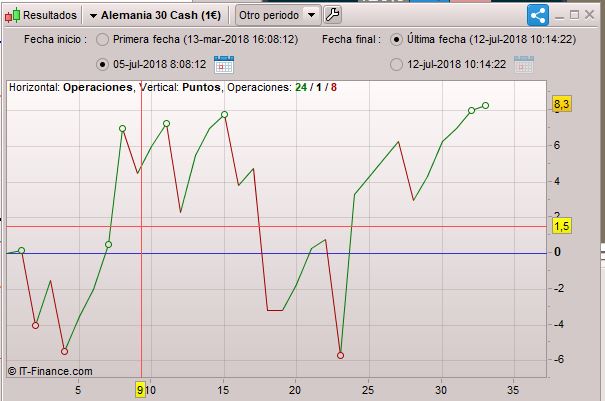The width and height of the screenshot is (605, 401).
Task: Click the Resultados candlestick icon
Action: (x=12, y=15)
